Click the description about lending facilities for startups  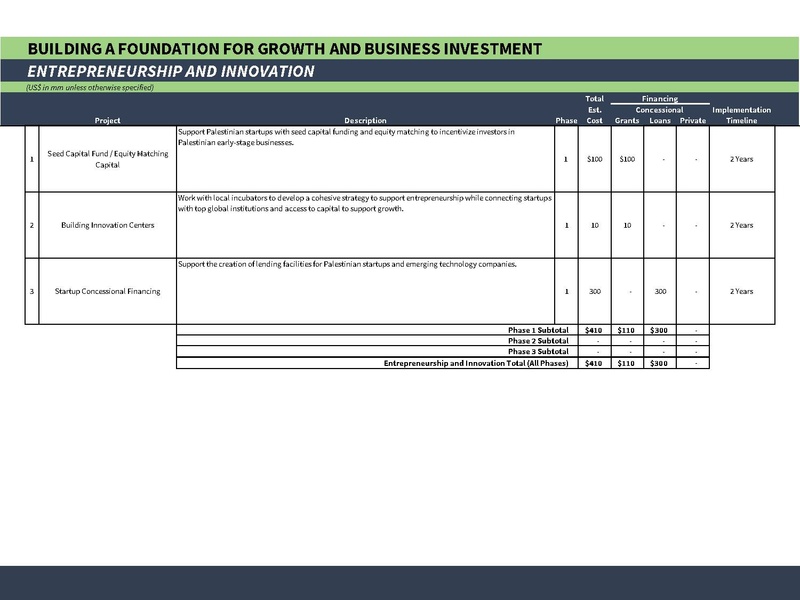tap(347, 264)
